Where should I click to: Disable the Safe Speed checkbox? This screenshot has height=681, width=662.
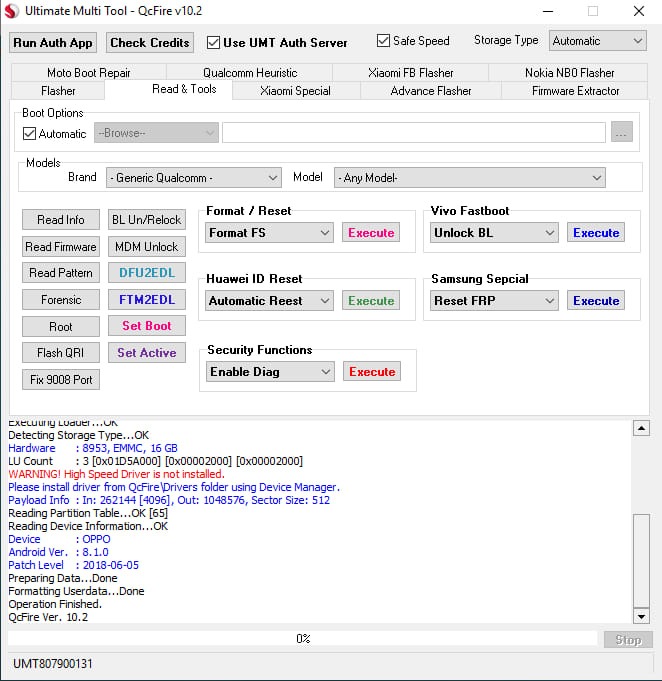(x=384, y=41)
